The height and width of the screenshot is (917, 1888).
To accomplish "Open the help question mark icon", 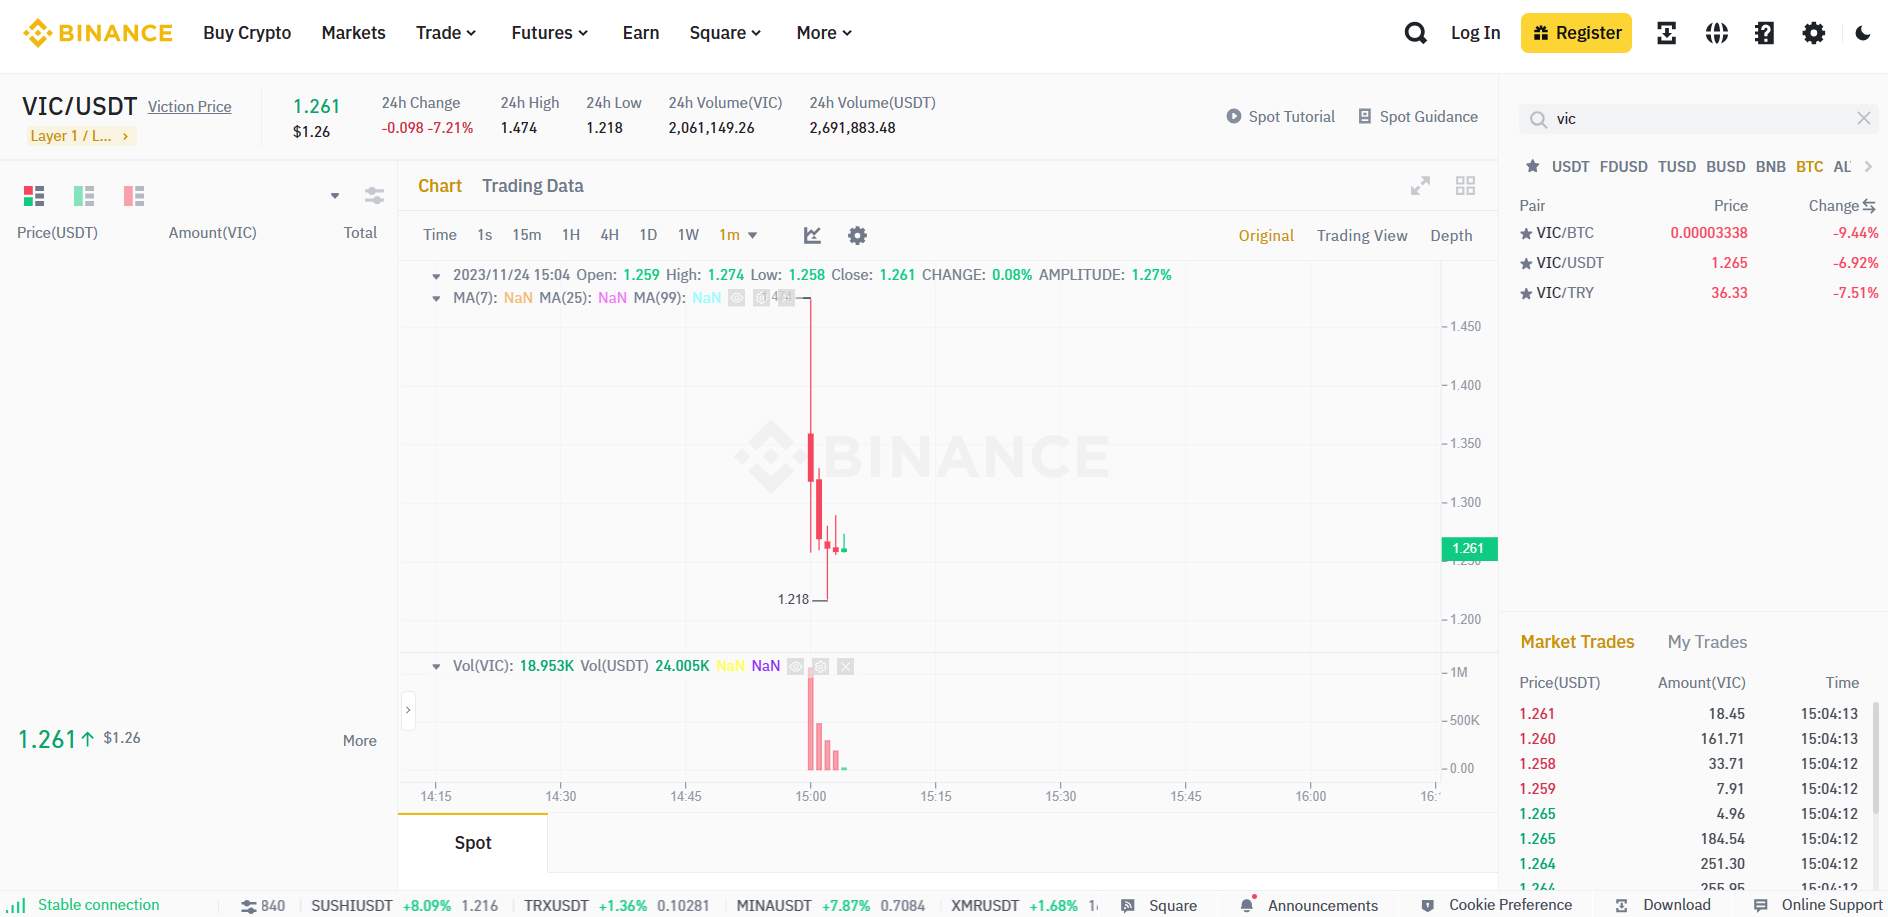I will [1764, 33].
